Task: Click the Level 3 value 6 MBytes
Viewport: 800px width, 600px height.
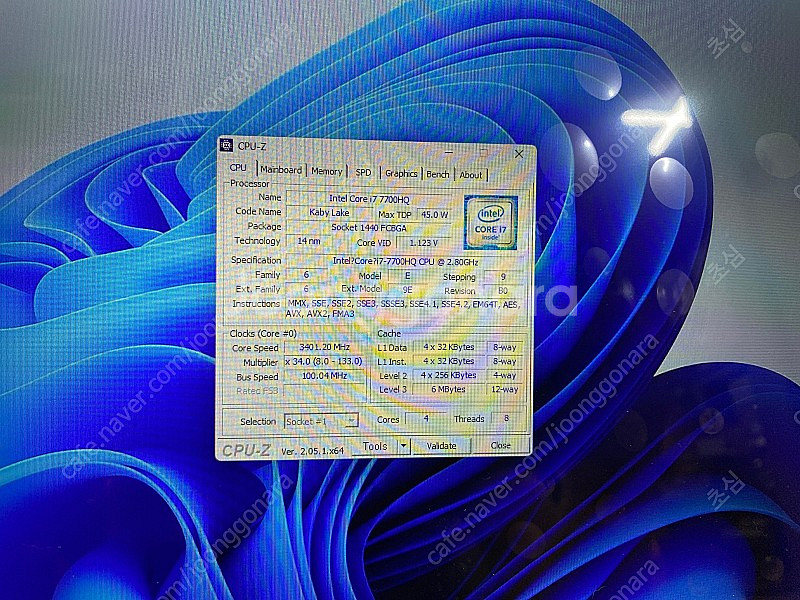Action: click(449, 389)
